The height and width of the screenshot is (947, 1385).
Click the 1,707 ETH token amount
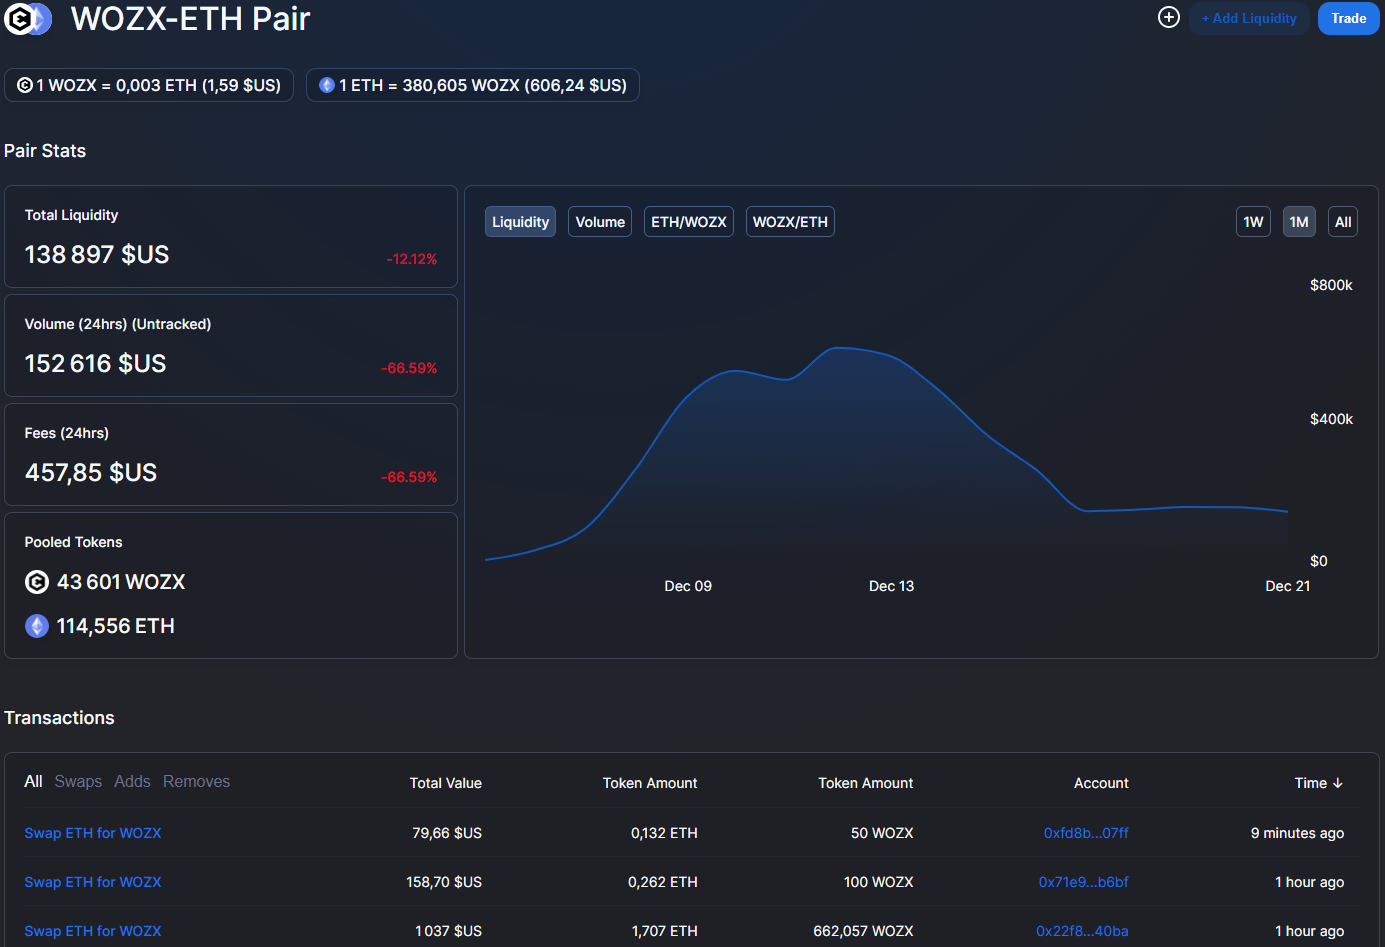[664, 931]
